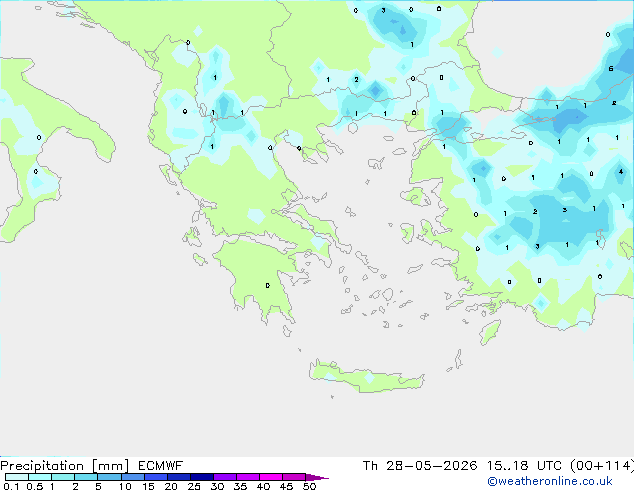This screenshot has width=634, height=490.
Task: Click the 10 to 15 mm legend swatch
Action: tap(133, 477)
